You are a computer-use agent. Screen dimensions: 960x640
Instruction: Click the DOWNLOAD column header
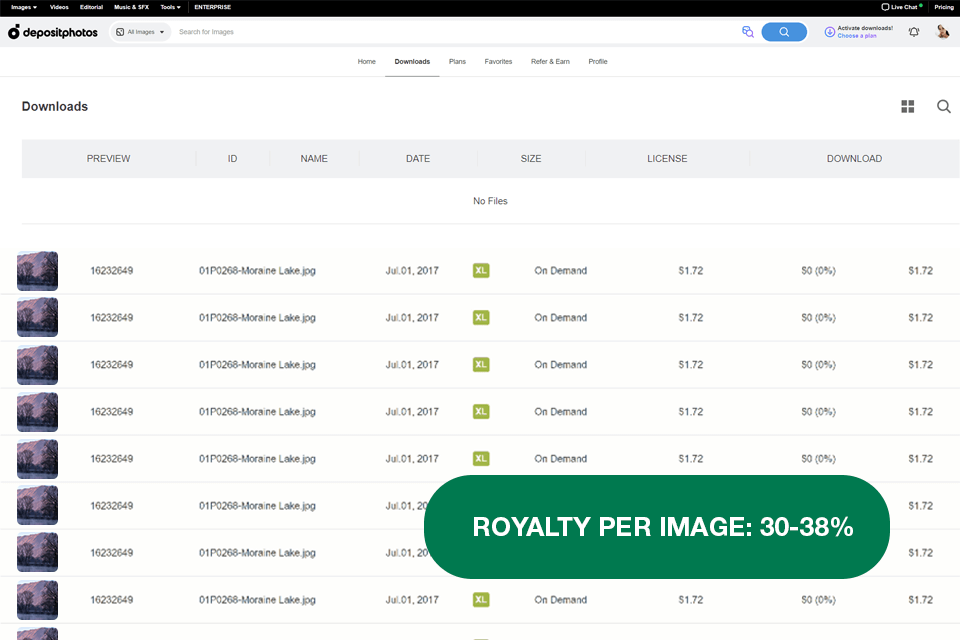pos(854,159)
